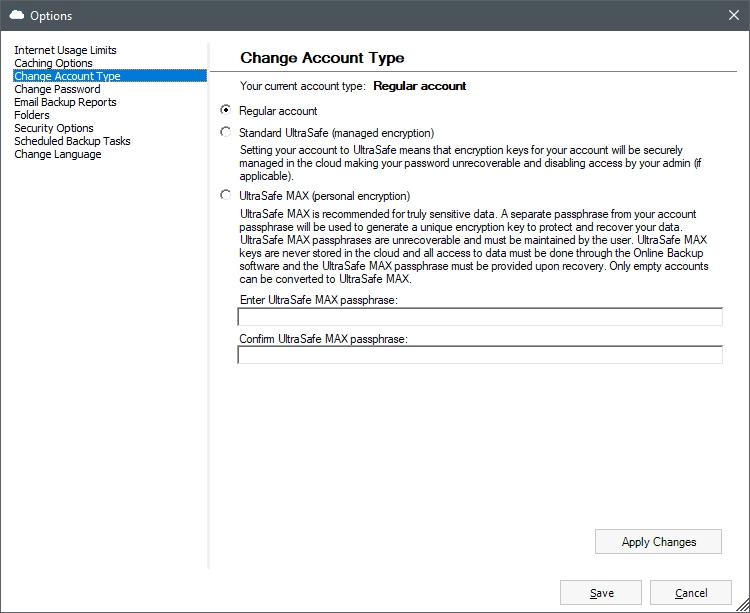Viewport: 750px width, 613px height.
Task: Open Caching Options page
Action: click(x=53, y=63)
